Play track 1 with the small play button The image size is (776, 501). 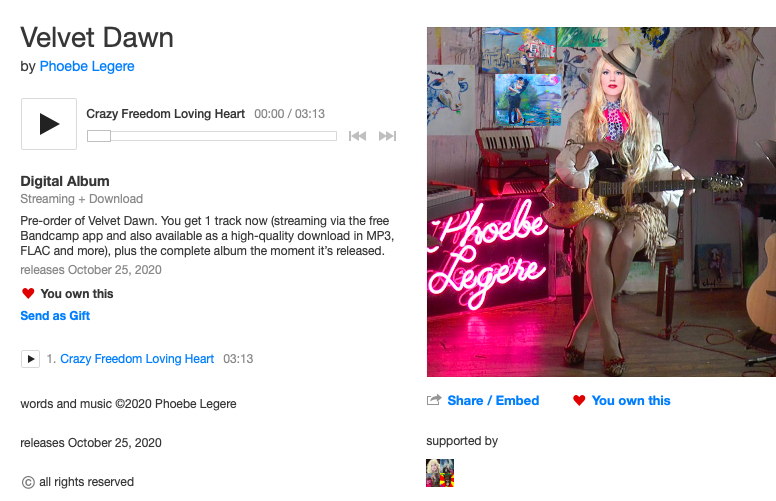tap(30, 359)
